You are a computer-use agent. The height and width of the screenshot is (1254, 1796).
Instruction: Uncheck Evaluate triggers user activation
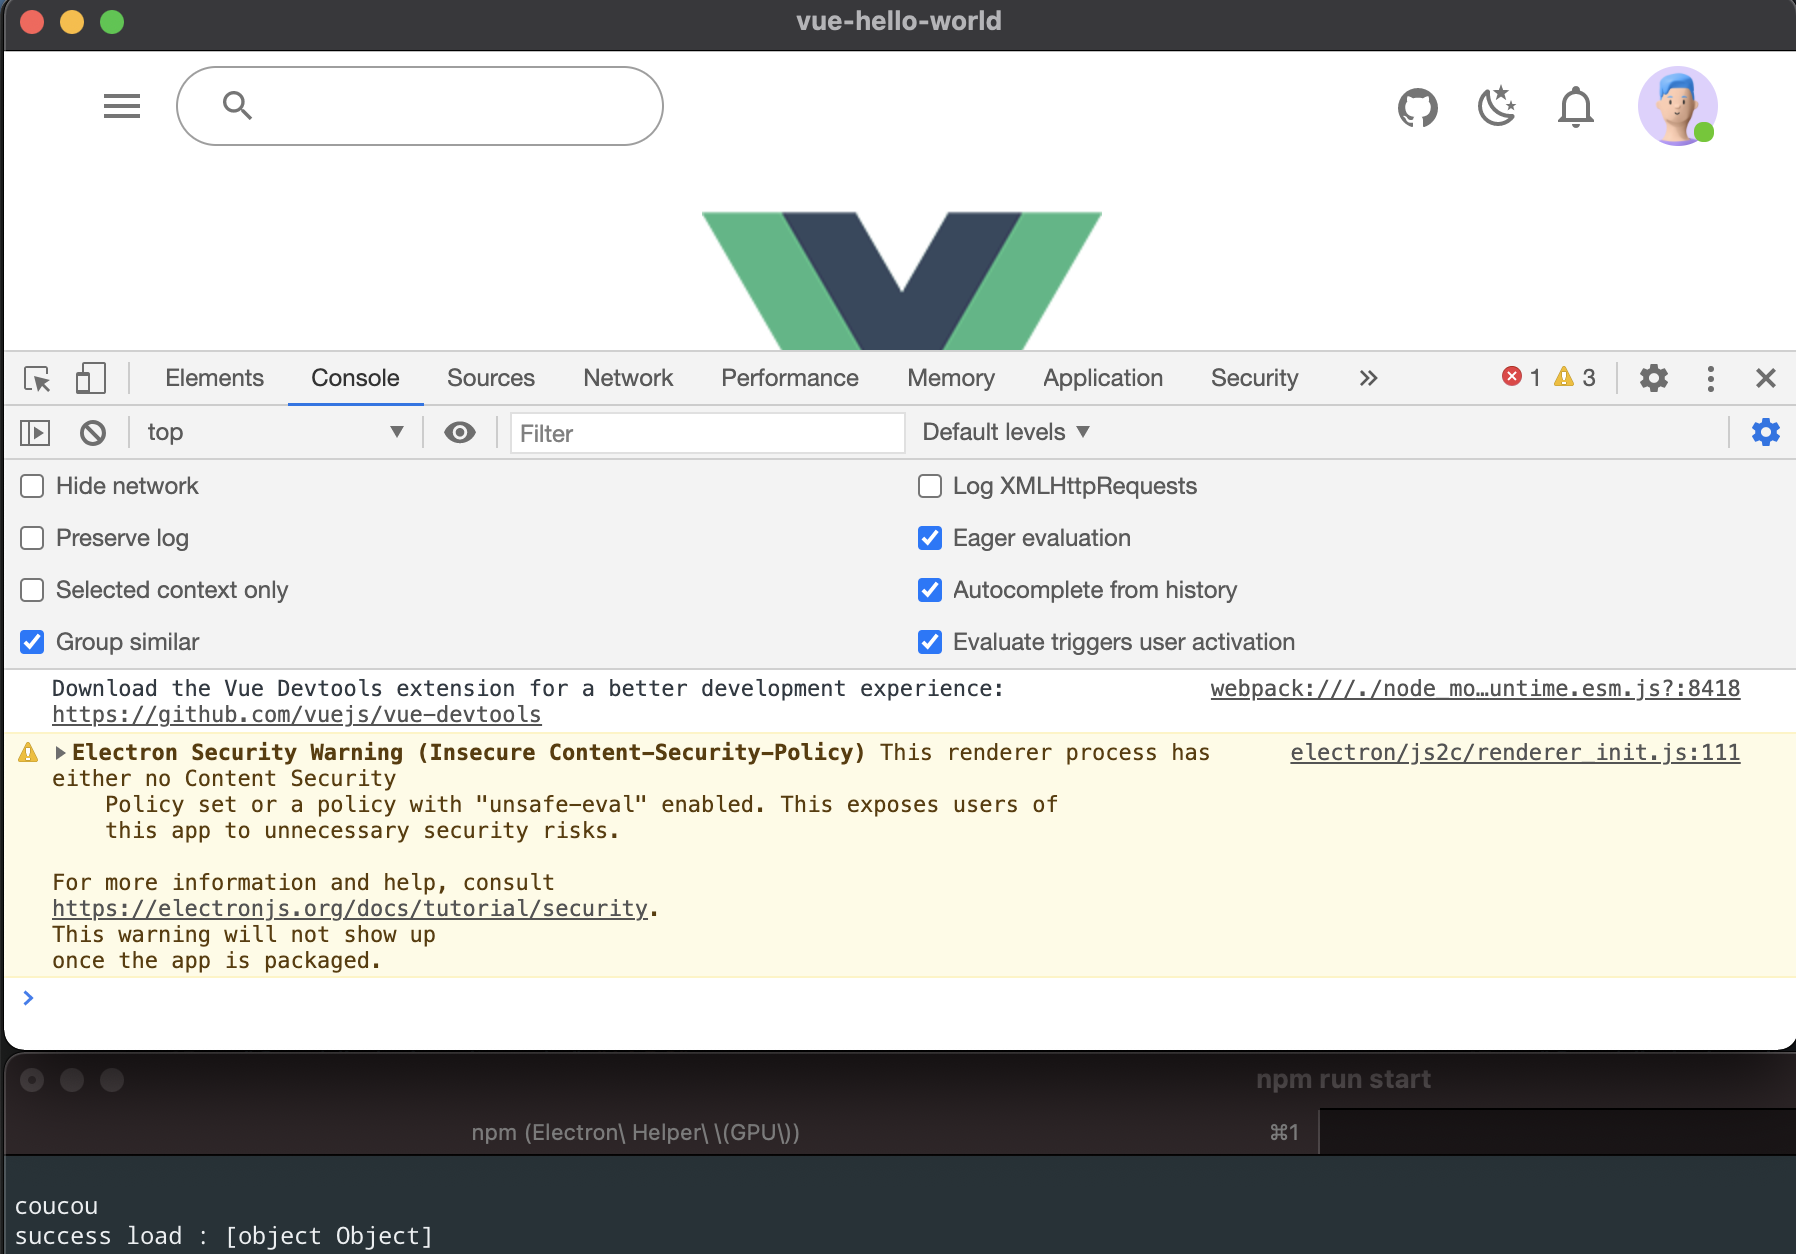coord(930,642)
